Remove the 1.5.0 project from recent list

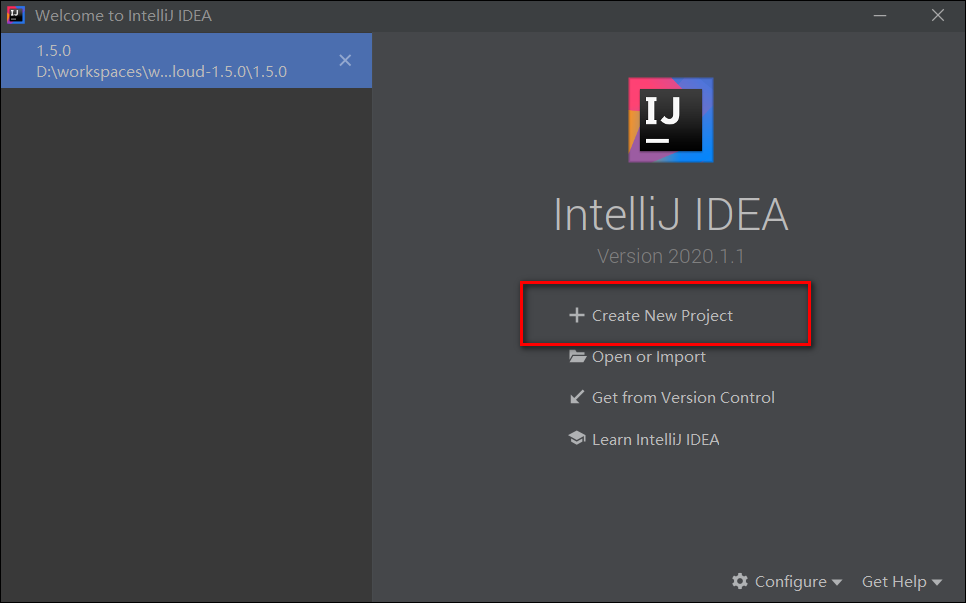tap(345, 60)
